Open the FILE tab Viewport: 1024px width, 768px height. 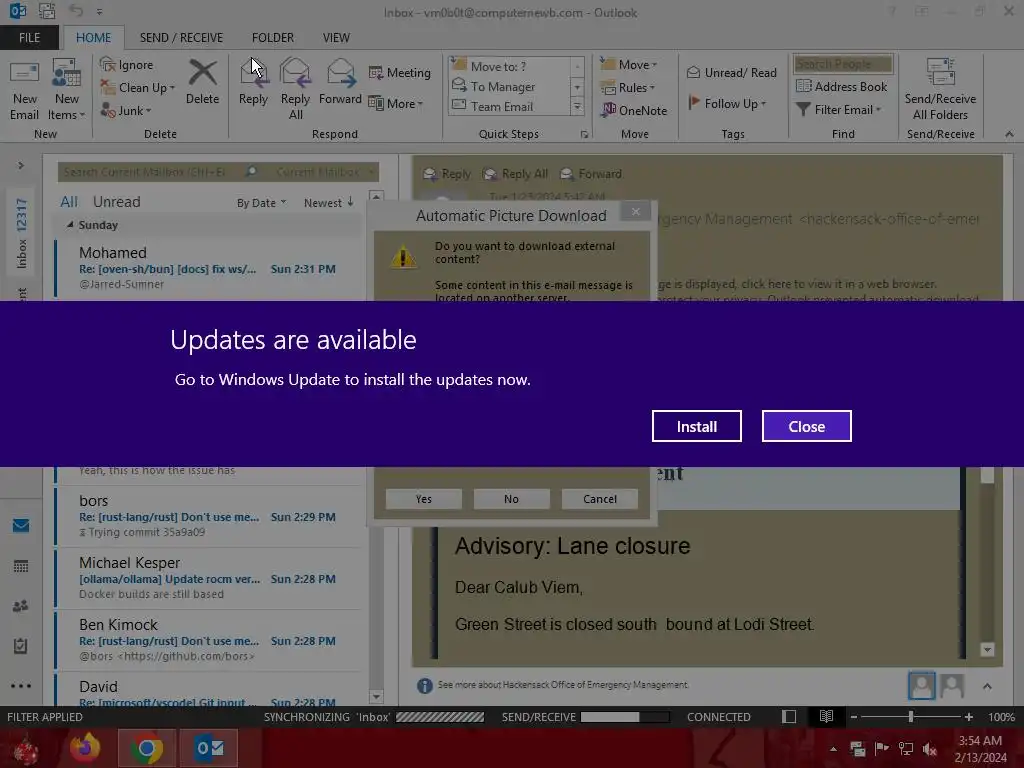(x=29, y=38)
